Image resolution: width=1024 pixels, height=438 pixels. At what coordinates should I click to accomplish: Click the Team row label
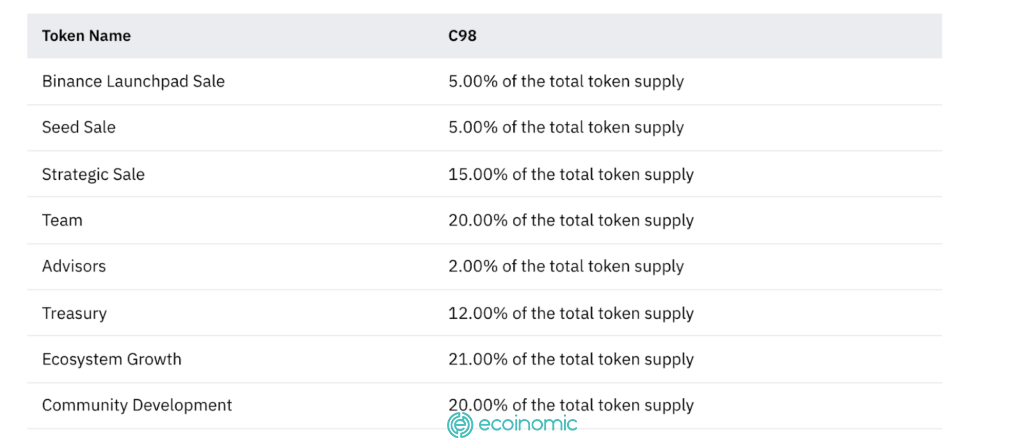(62, 220)
